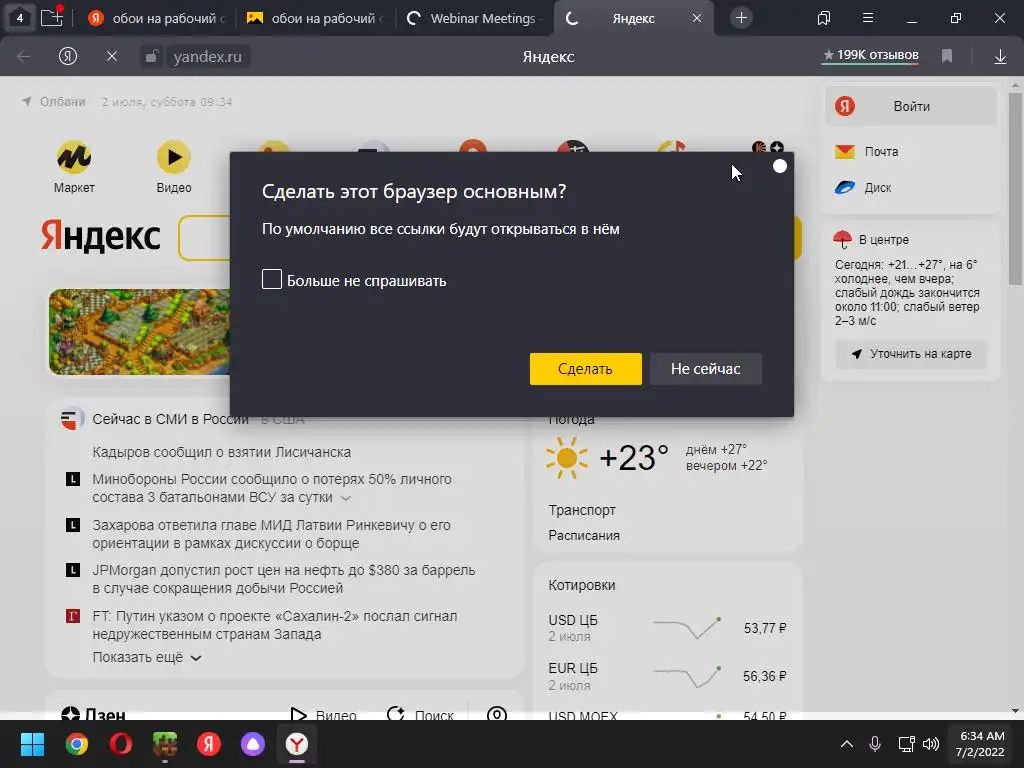Expand "Показать ещё" news list
The image size is (1024, 768).
click(x=147, y=658)
